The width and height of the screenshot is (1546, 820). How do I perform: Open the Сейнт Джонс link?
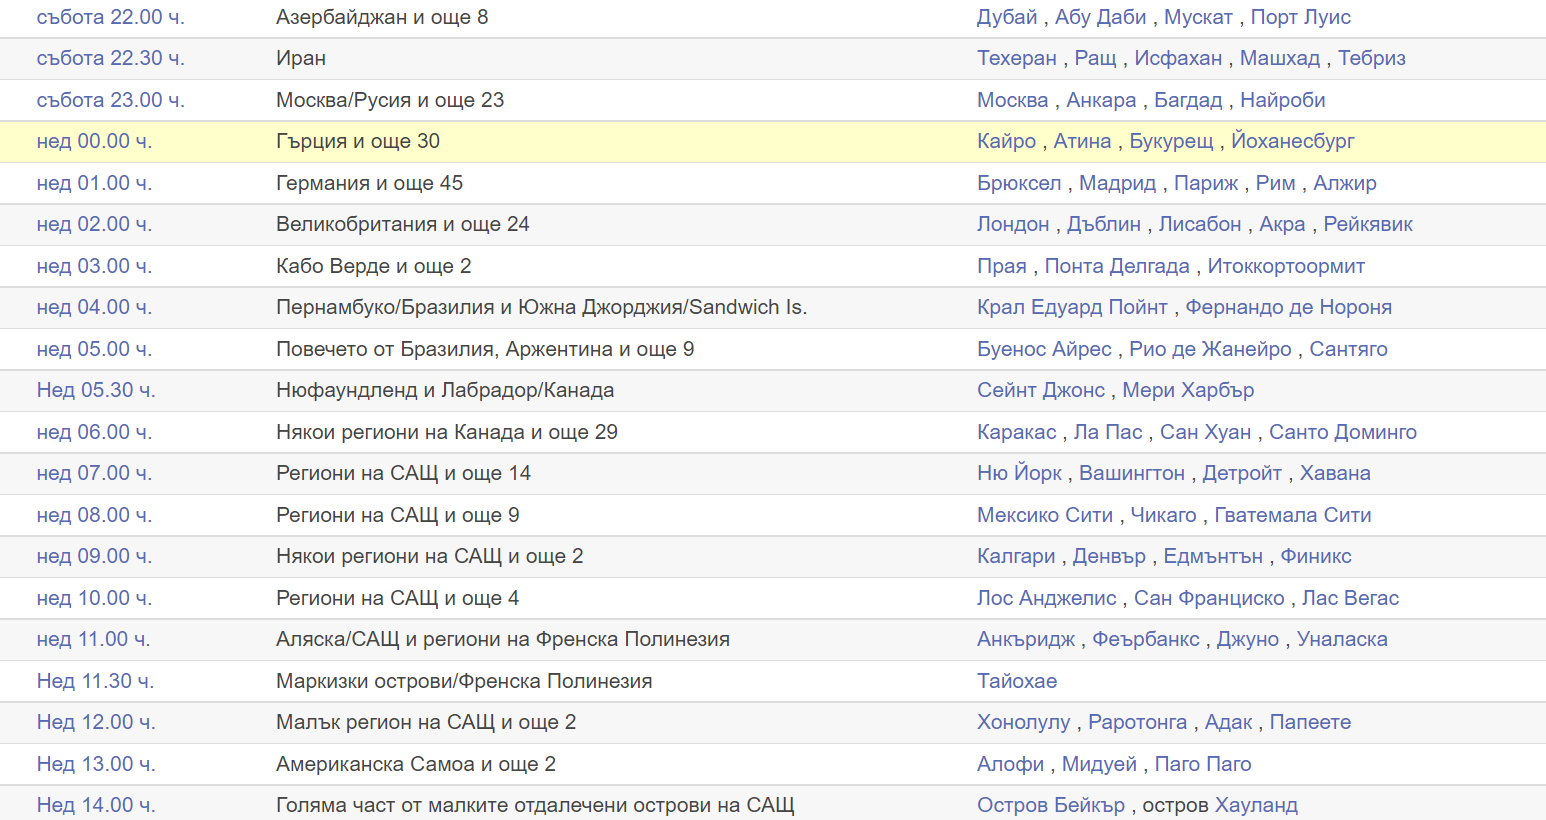pyautogui.click(x=1040, y=390)
